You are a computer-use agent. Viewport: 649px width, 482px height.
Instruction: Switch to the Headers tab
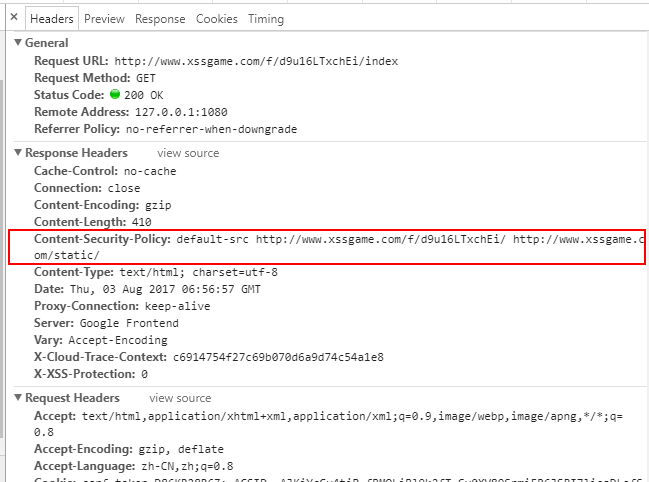pyautogui.click(x=51, y=19)
